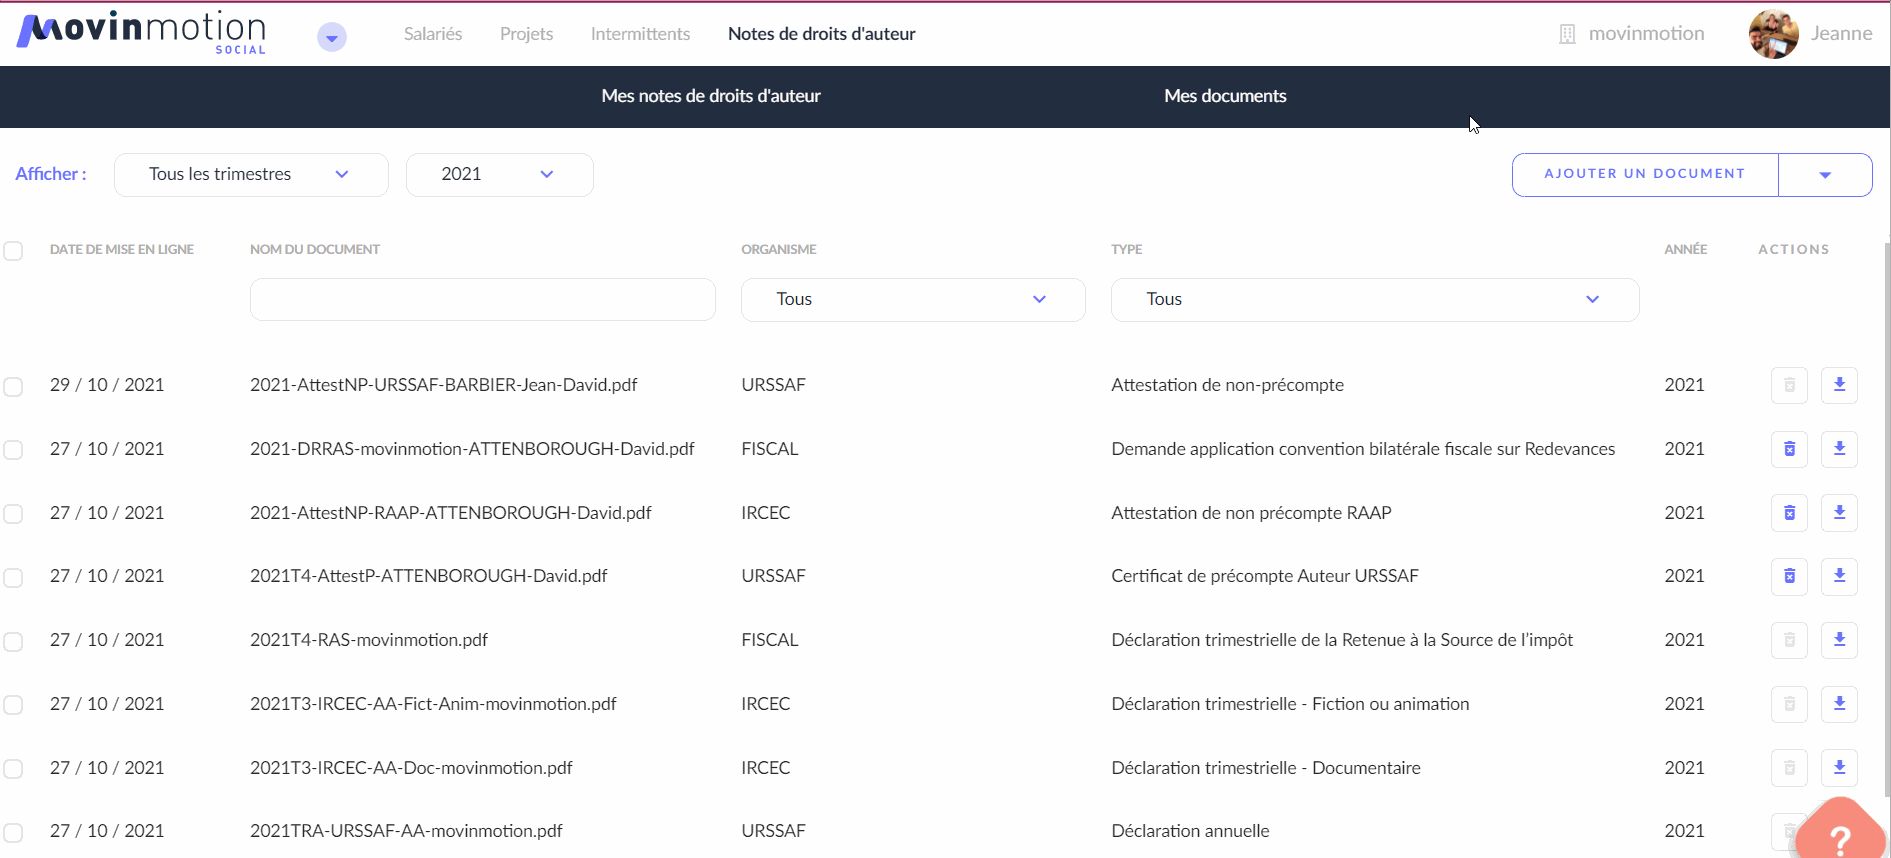Click trash icon for 2021-AttestNP-URSSAF-BARBIER row

[x=1789, y=385]
